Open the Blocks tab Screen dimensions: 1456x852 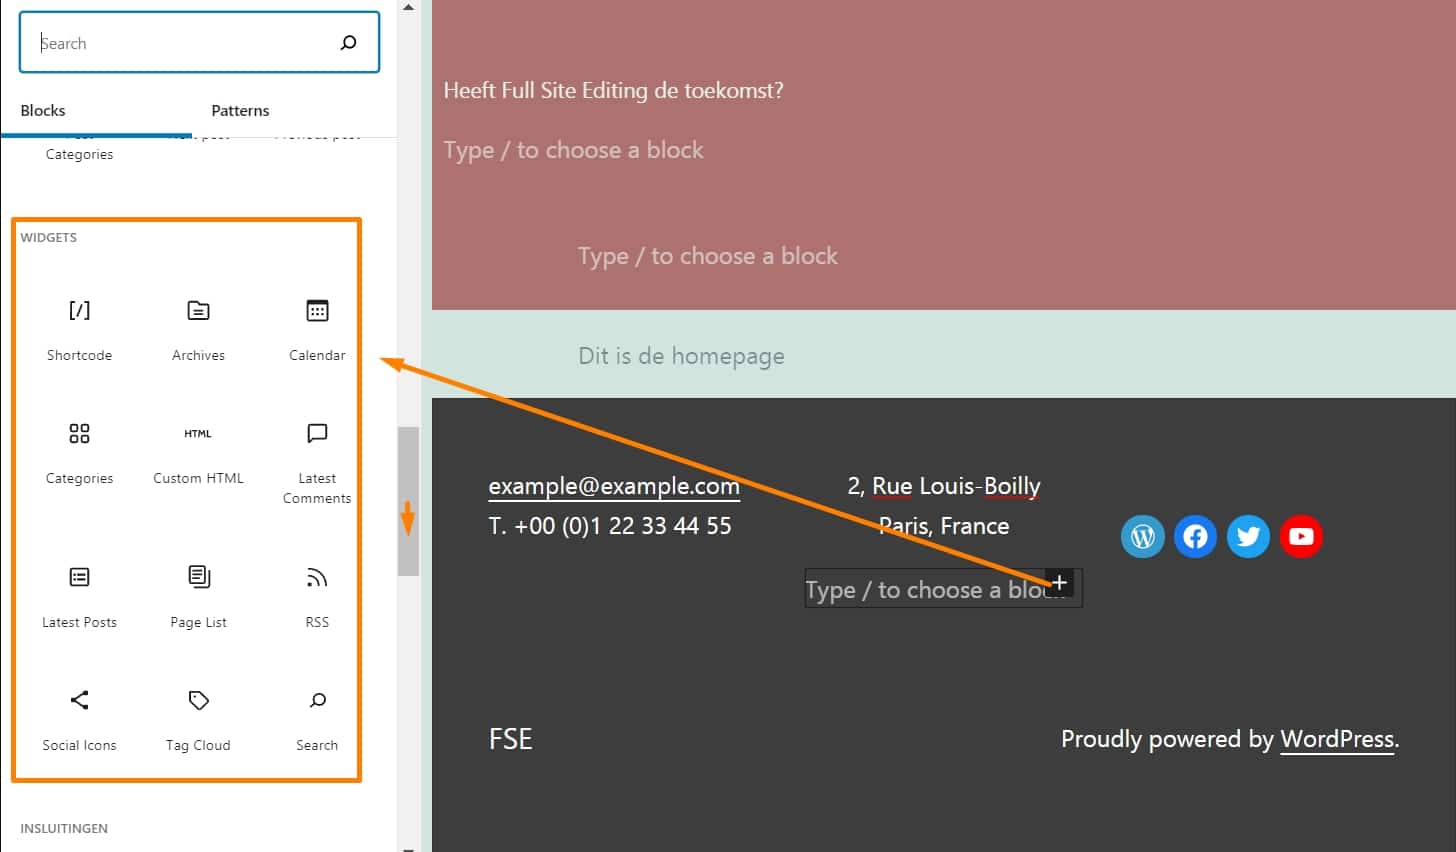pos(43,110)
